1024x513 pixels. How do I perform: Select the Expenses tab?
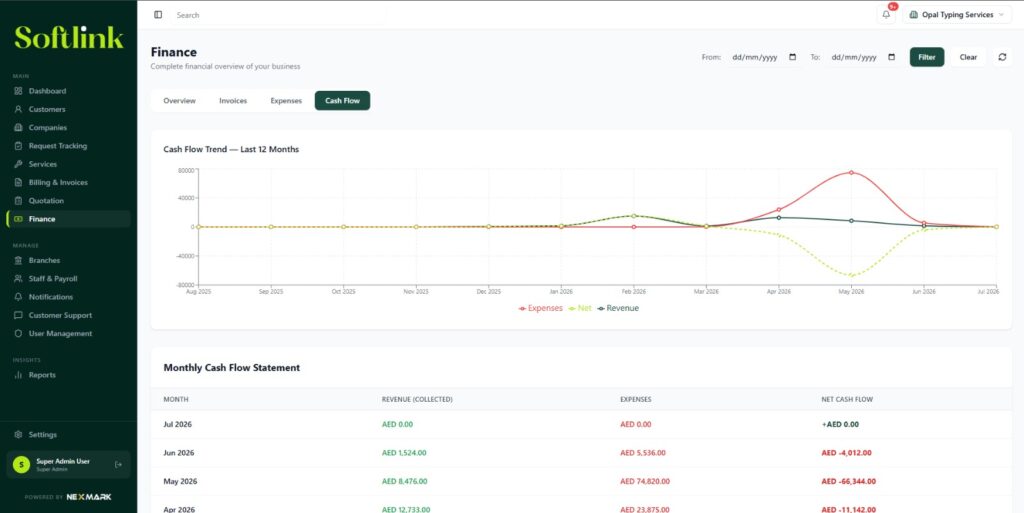[286, 101]
